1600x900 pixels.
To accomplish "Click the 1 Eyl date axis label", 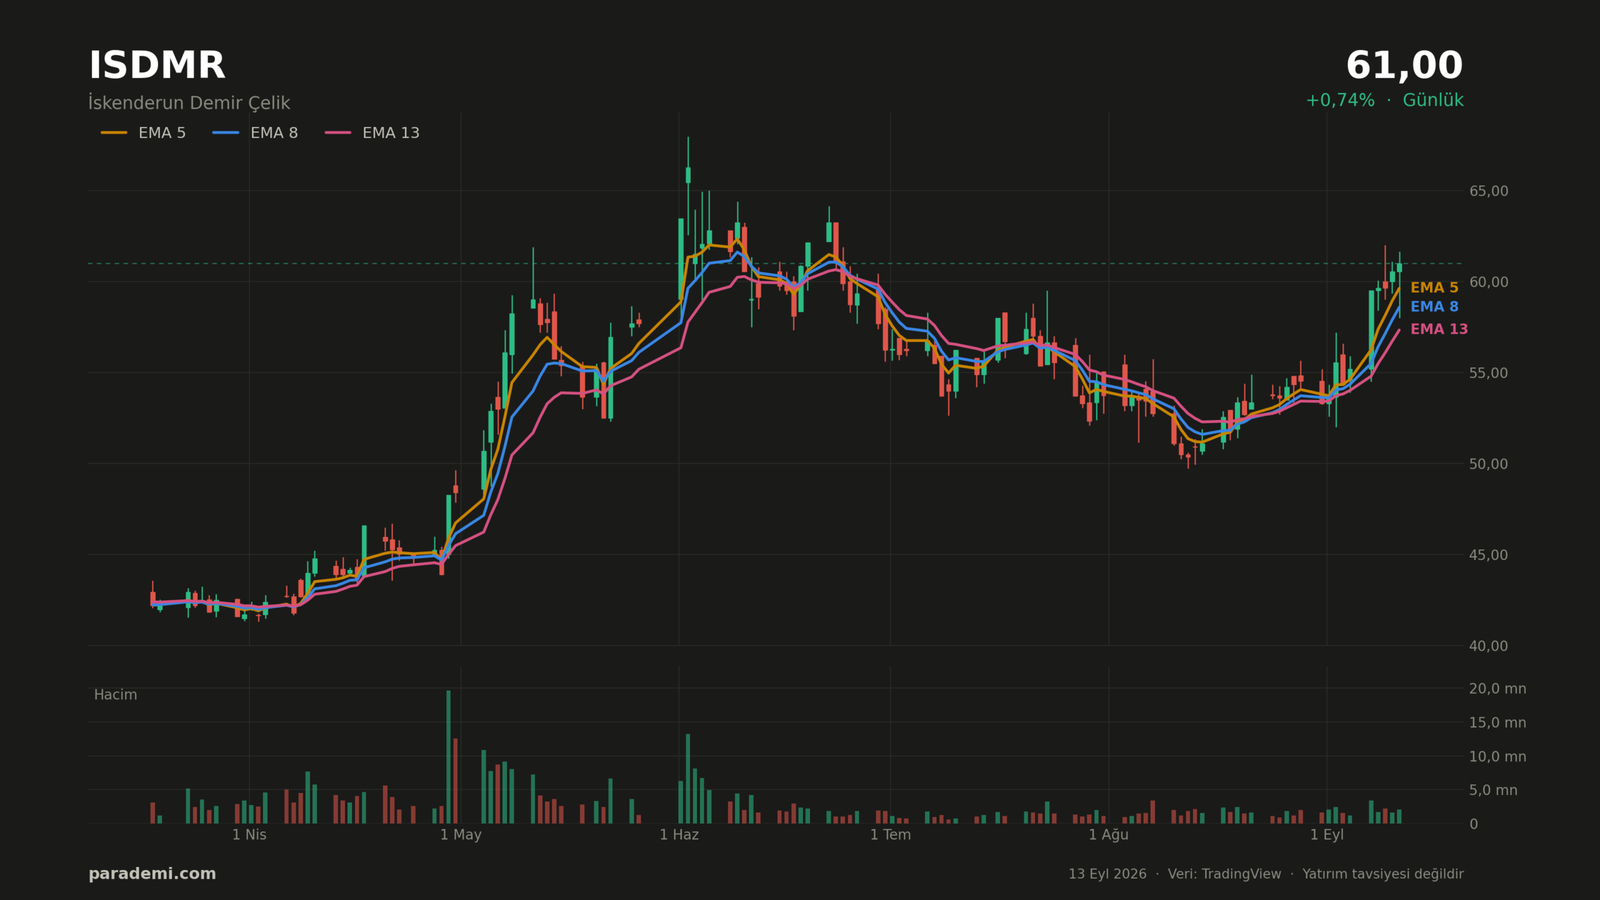I will 1326,835.
